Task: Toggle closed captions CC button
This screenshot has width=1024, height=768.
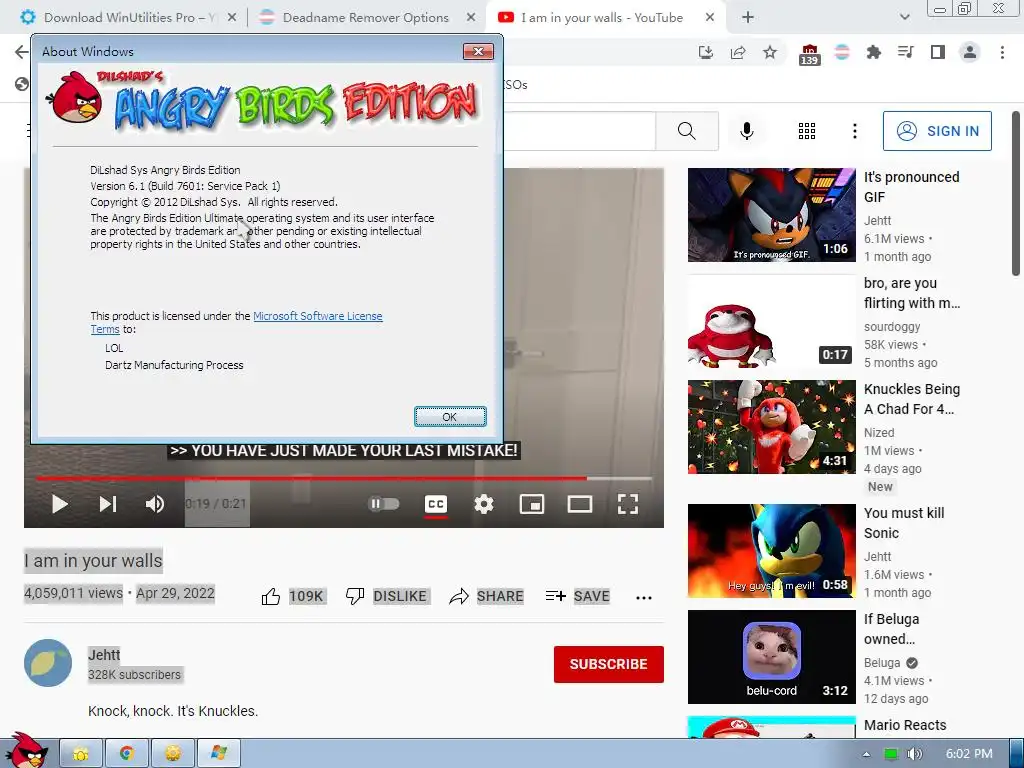Action: pos(436,504)
